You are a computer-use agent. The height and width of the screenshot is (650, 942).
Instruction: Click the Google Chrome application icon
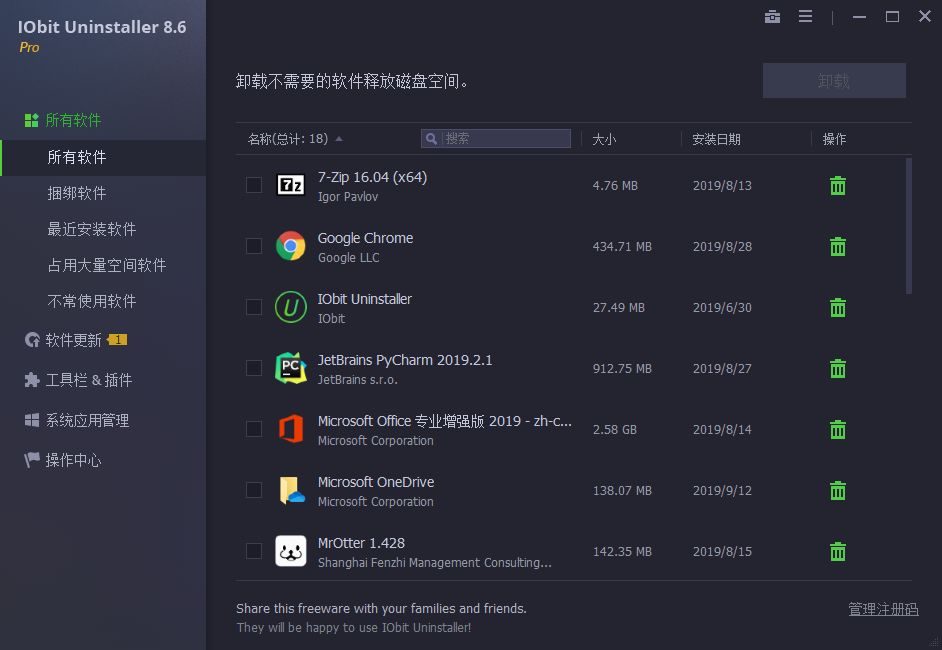pos(291,246)
